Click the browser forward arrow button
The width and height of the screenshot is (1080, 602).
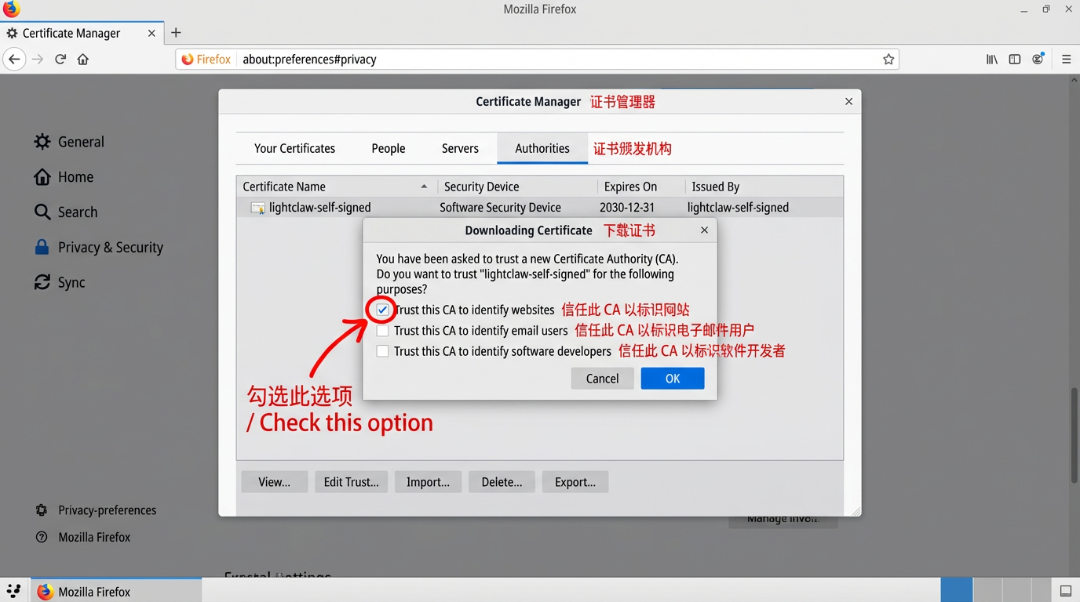pos(38,59)
